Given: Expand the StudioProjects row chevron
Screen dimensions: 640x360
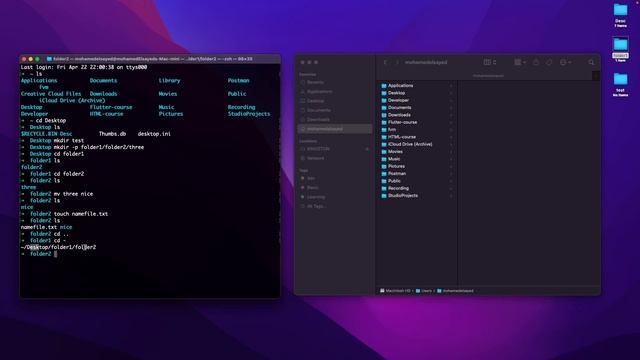Looking at the screenshot, I should click(x=451, y=196).
